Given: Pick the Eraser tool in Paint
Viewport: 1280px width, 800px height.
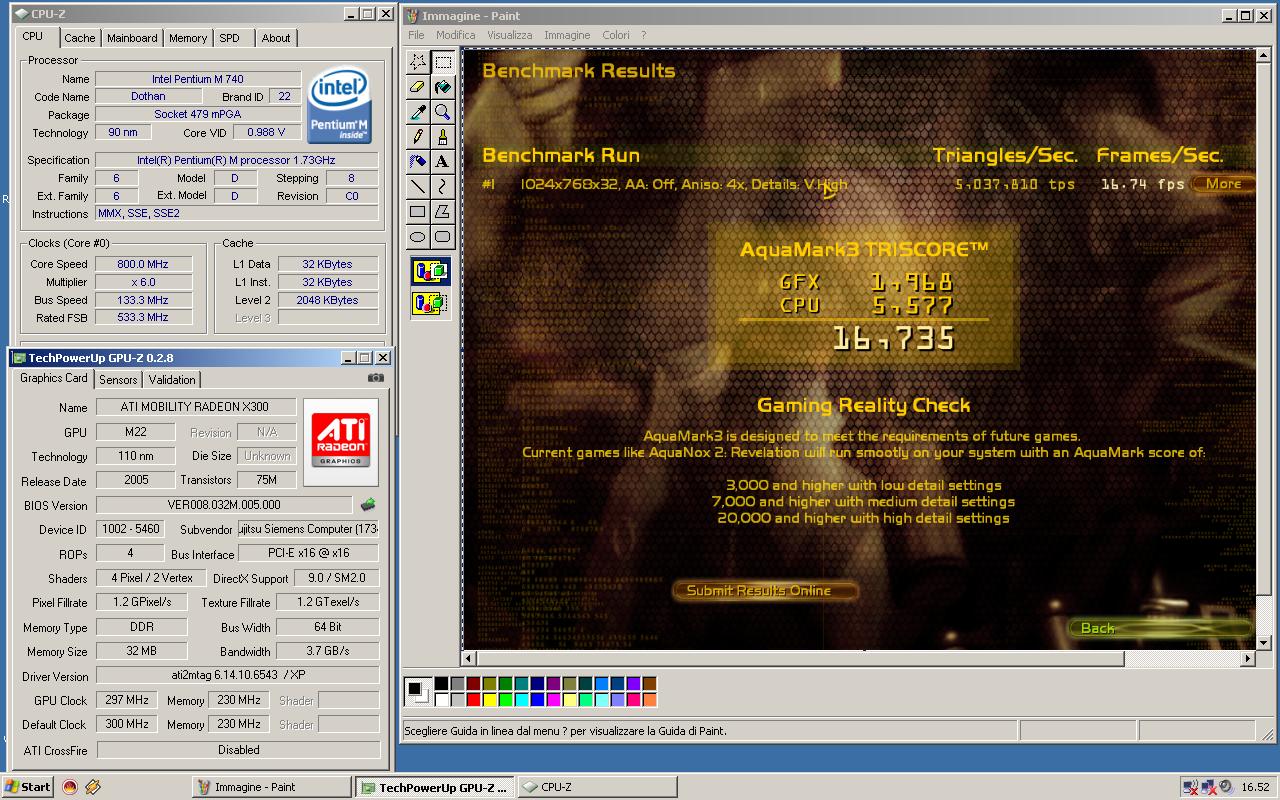Looking at the screenshot, I should click(418, 87).
